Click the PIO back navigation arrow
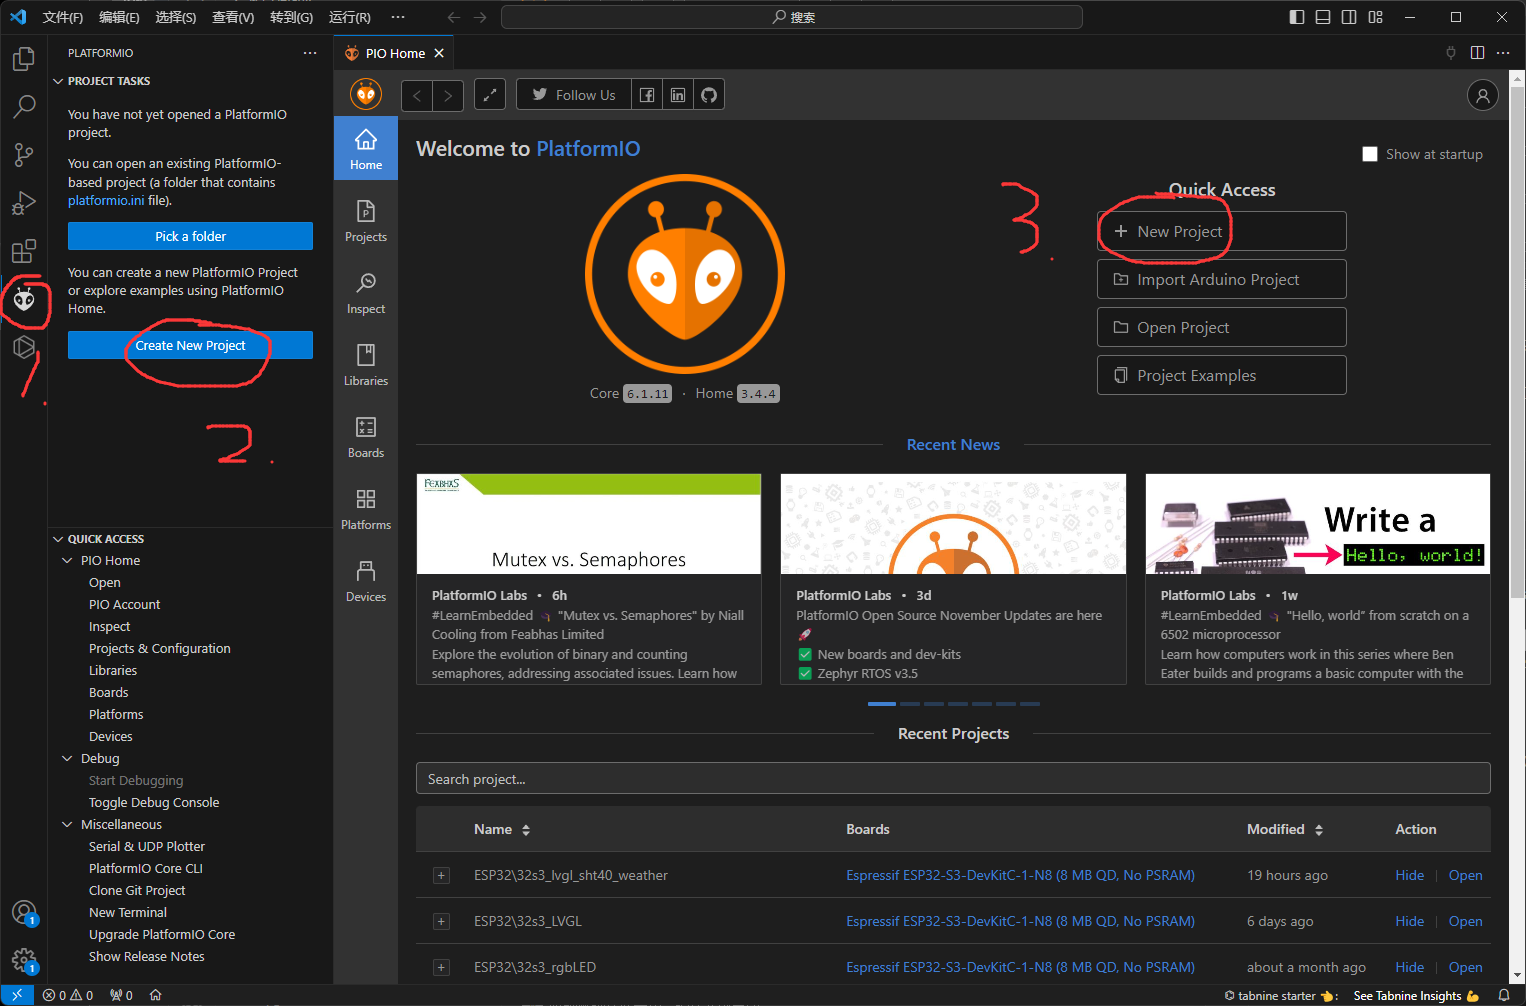The width and height of the screenshot is (1526, 1006). [417, 95]
